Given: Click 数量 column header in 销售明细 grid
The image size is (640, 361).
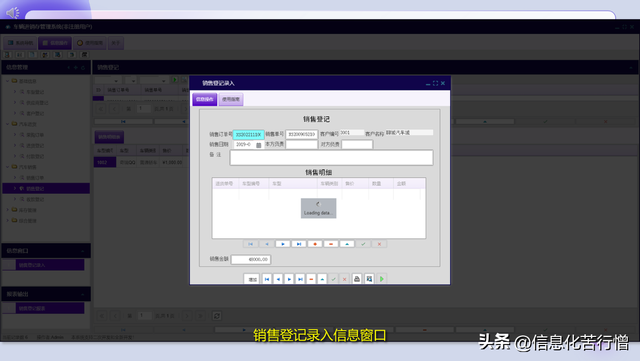Looking at the screenshot, I should (x=381, y=184).
